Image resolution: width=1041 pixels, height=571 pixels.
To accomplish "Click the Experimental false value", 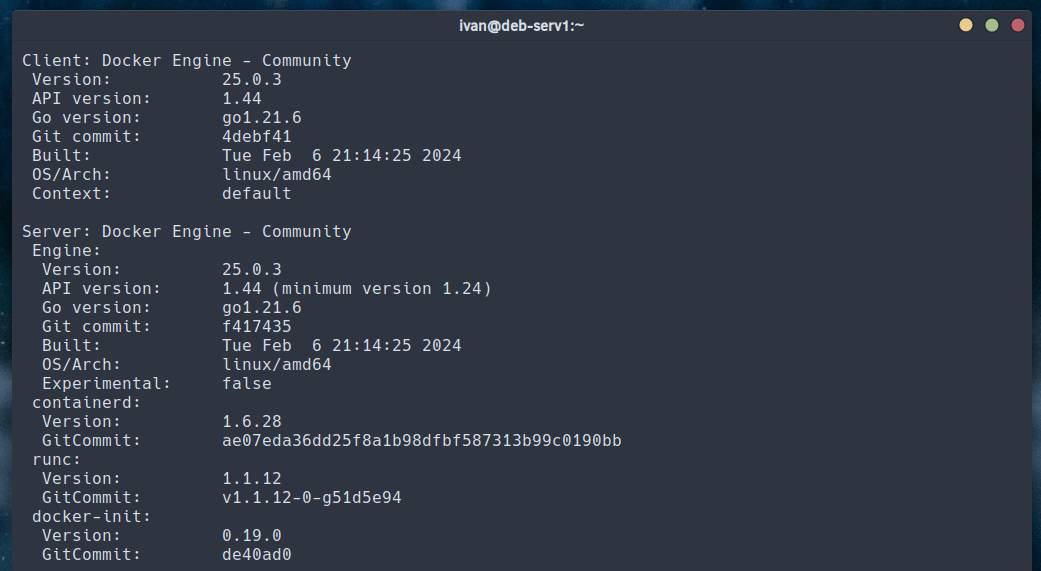I will click(247, 384).
